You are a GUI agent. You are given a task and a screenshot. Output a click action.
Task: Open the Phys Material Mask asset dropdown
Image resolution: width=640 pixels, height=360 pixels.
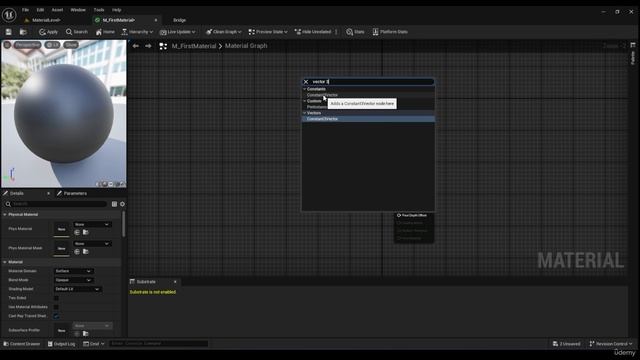[x=92, y=244]
